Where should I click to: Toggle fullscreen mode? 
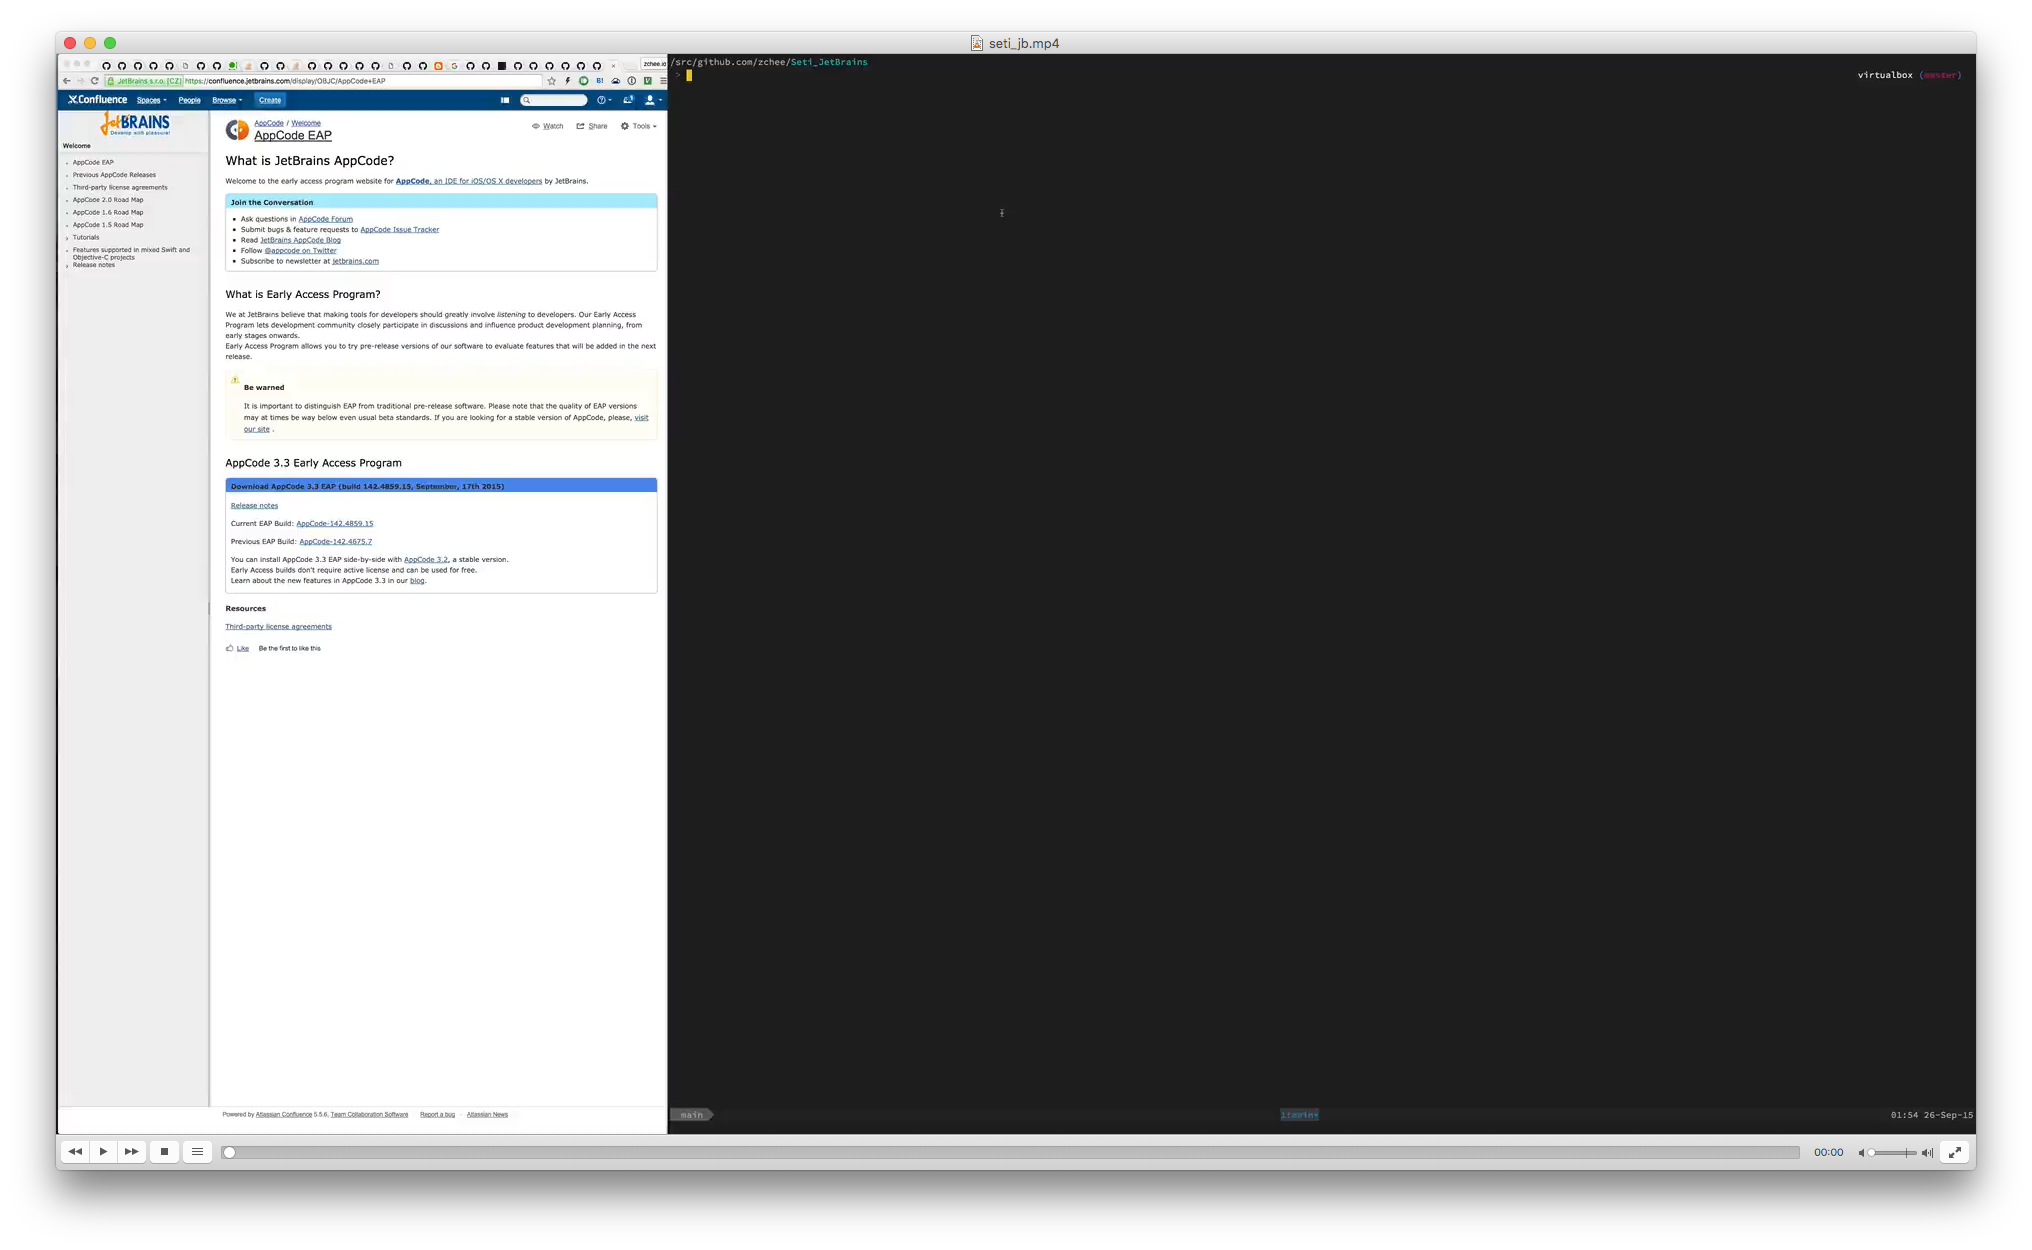(x=1954, y=1152)
